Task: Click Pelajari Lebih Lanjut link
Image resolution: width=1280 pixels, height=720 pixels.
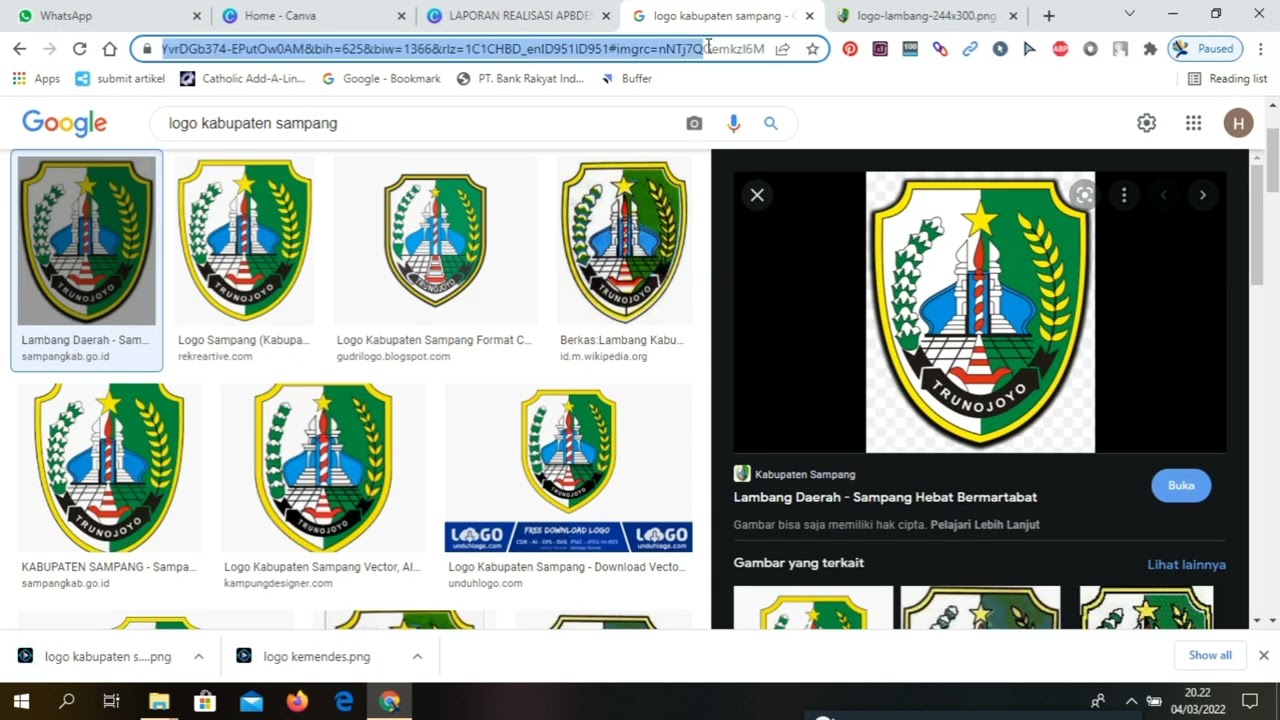Action: pos(985,524)
